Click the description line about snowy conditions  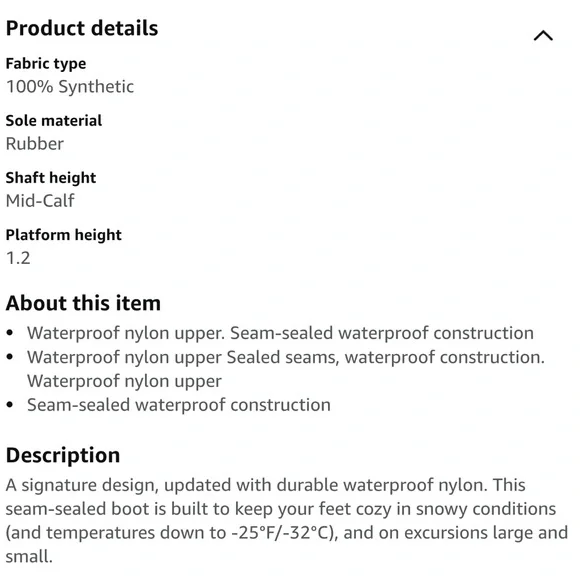tap(281, 509)
